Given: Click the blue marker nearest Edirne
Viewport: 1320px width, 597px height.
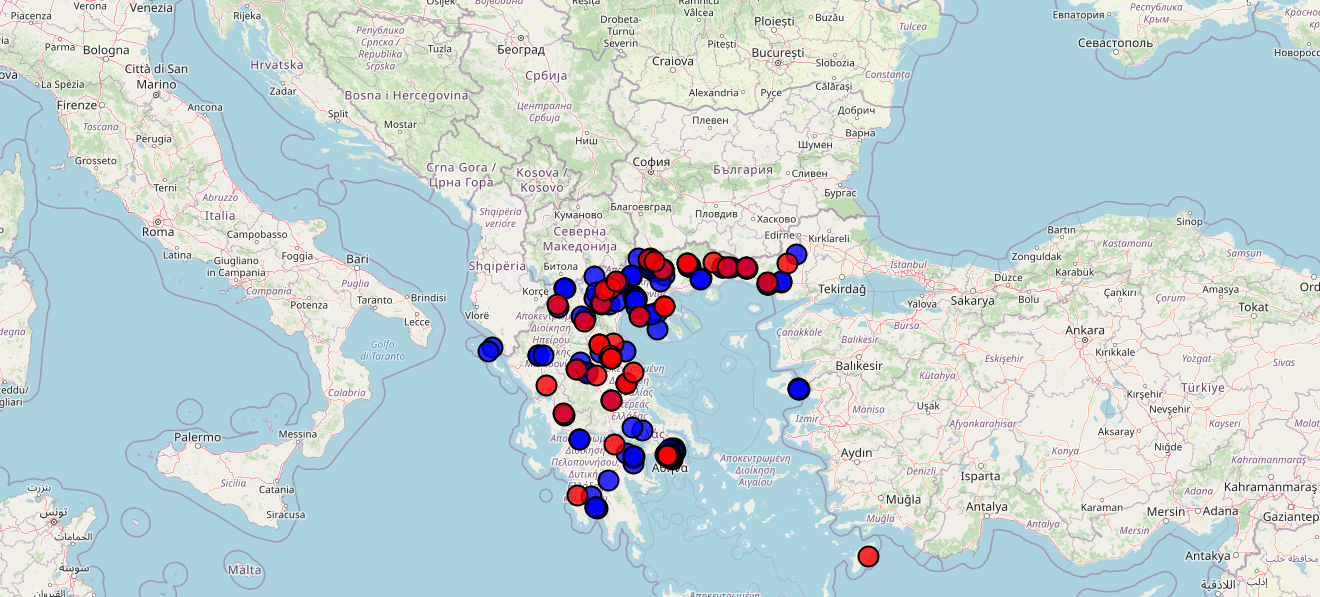Looking at the screenshot, I should click(796, 254).
